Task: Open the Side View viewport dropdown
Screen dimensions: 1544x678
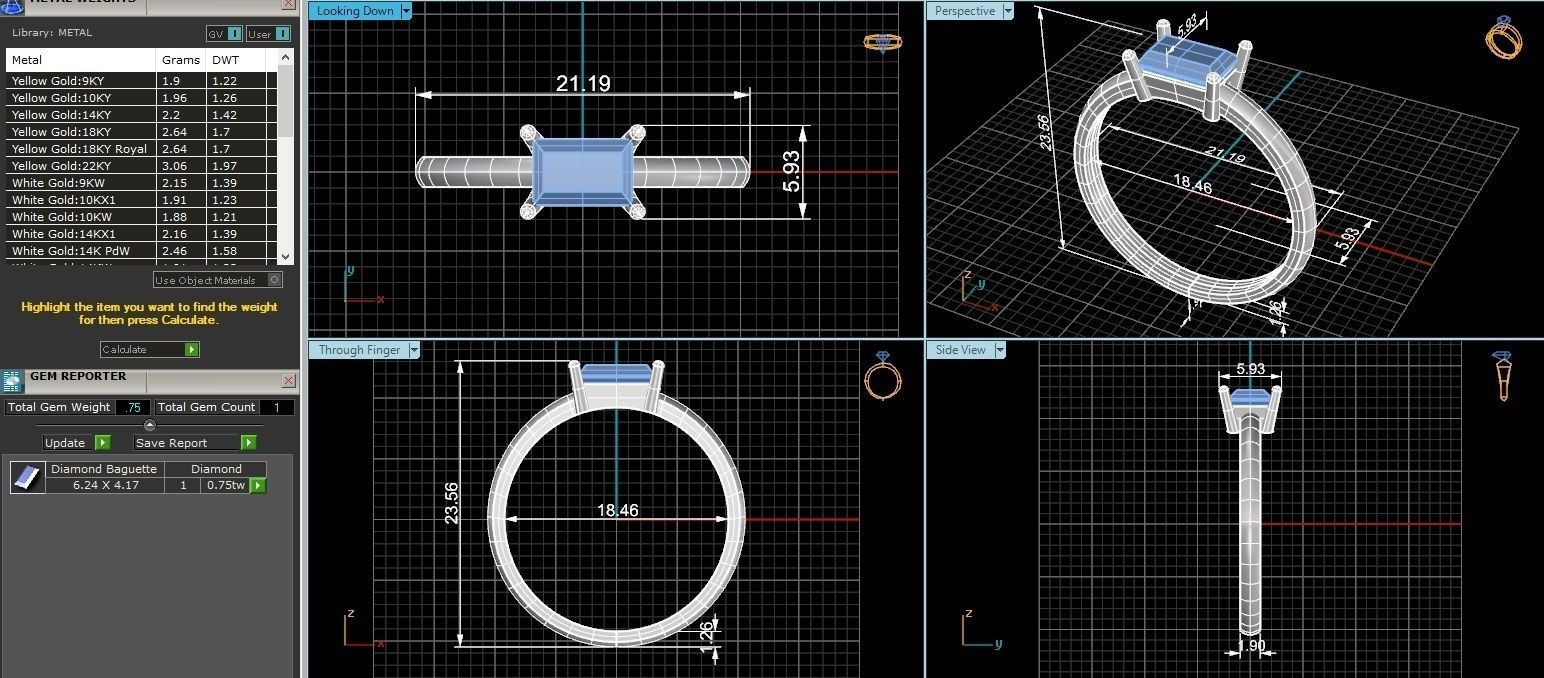Action: tap(999, 350)
